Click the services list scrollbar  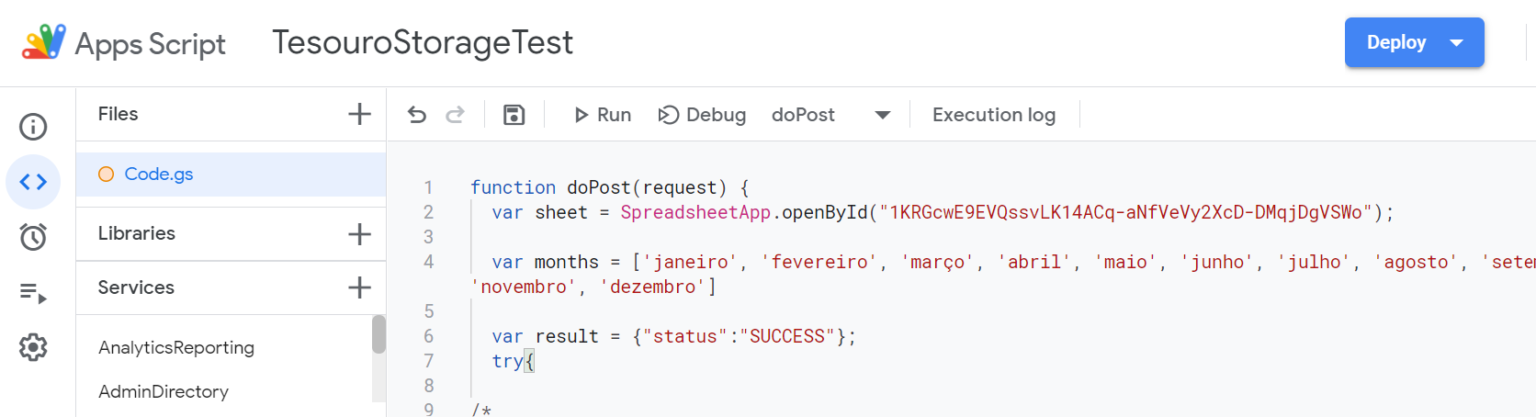[x=379, y=335]
